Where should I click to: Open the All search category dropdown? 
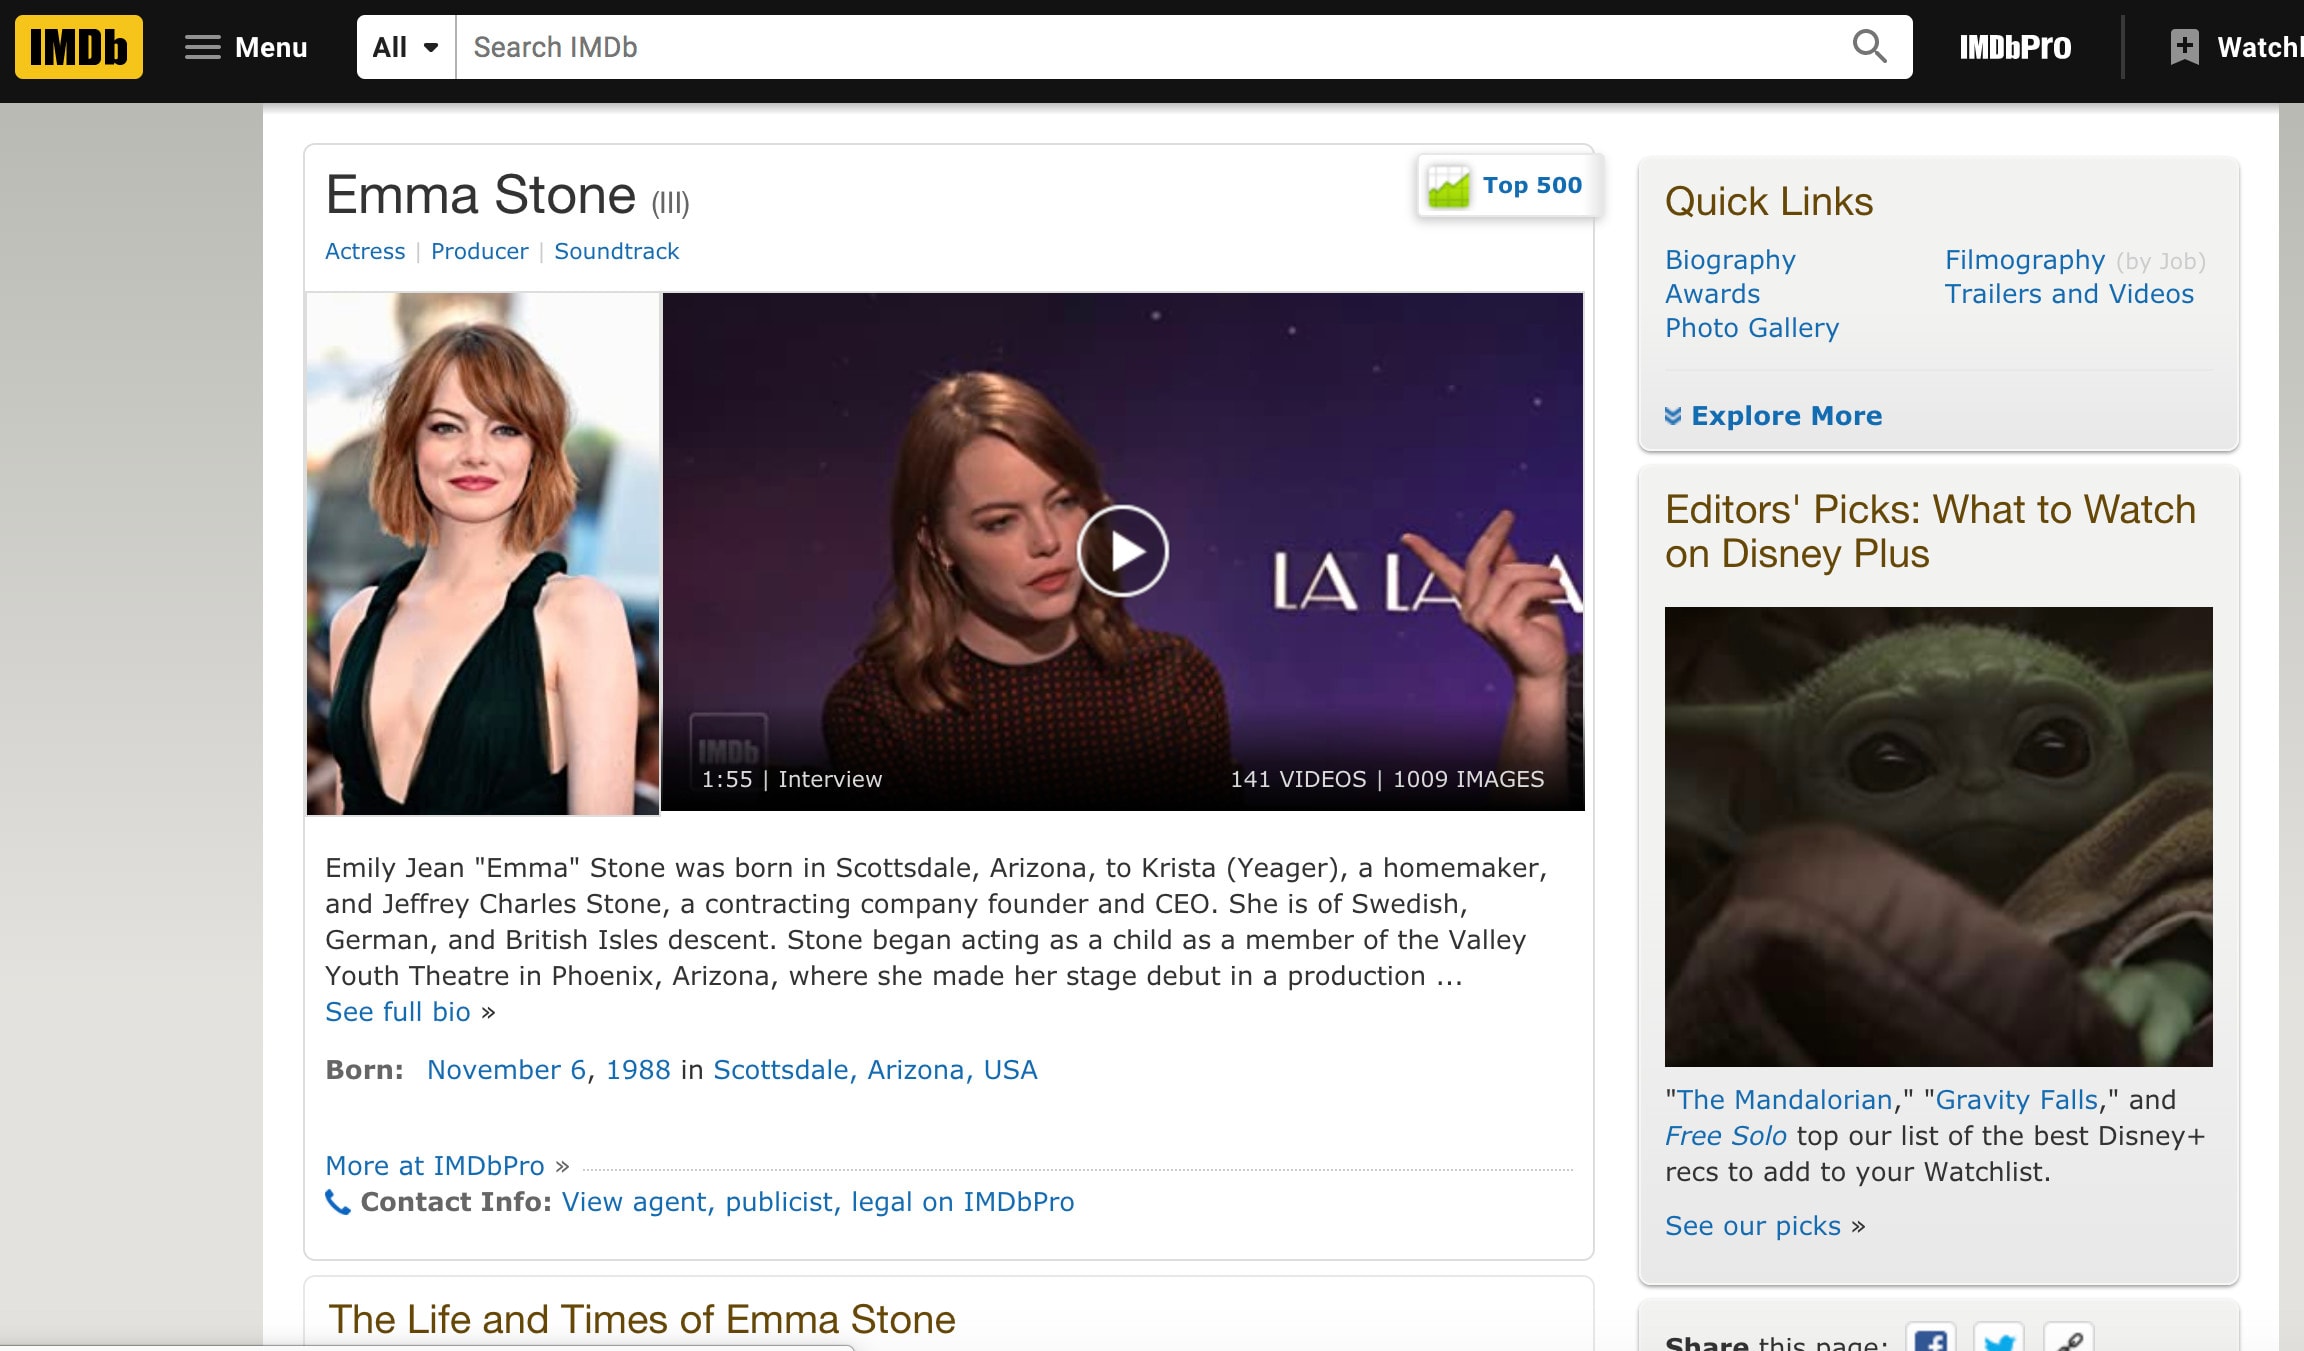tap(406, 47)
